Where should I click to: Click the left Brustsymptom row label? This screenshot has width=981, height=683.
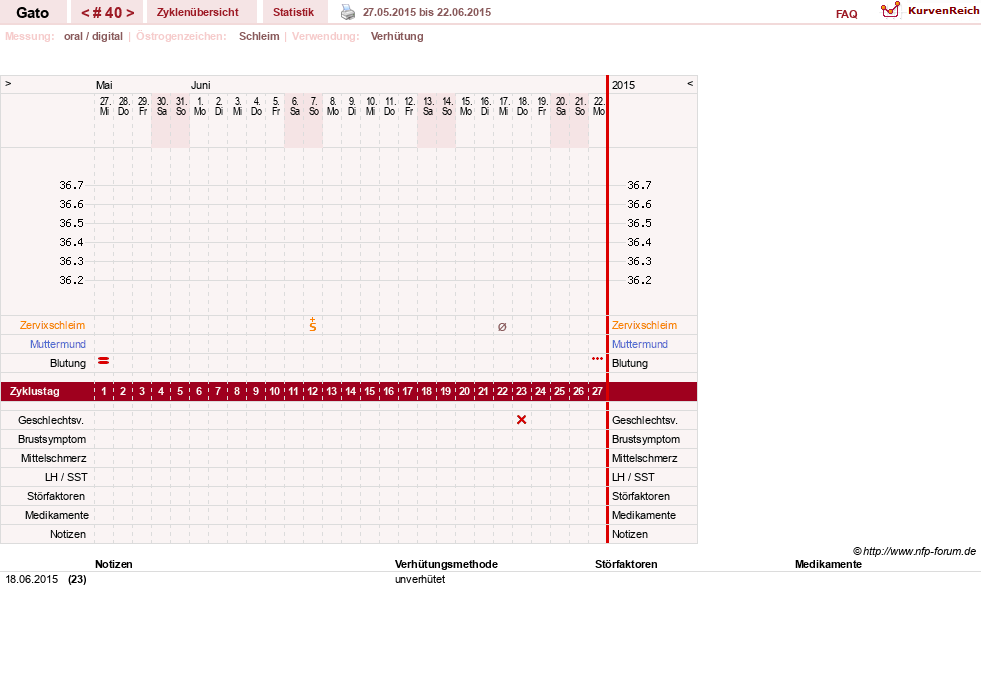52,439
